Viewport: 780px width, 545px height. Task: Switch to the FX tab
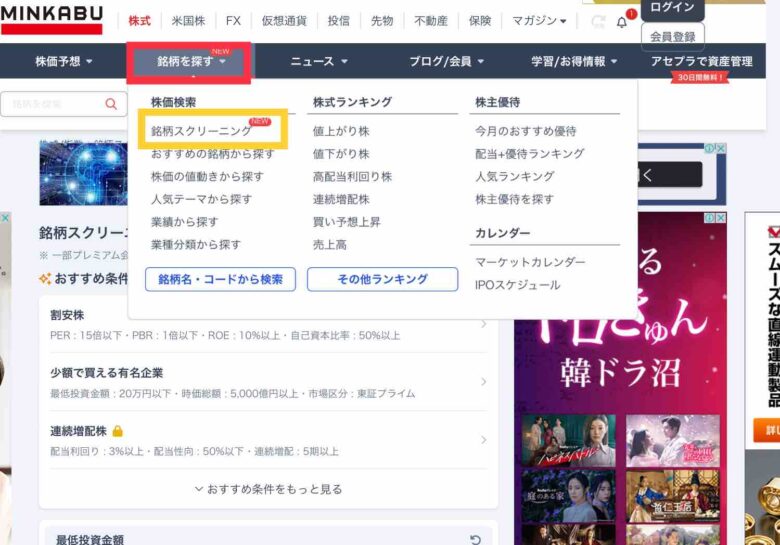pos(233,21)
